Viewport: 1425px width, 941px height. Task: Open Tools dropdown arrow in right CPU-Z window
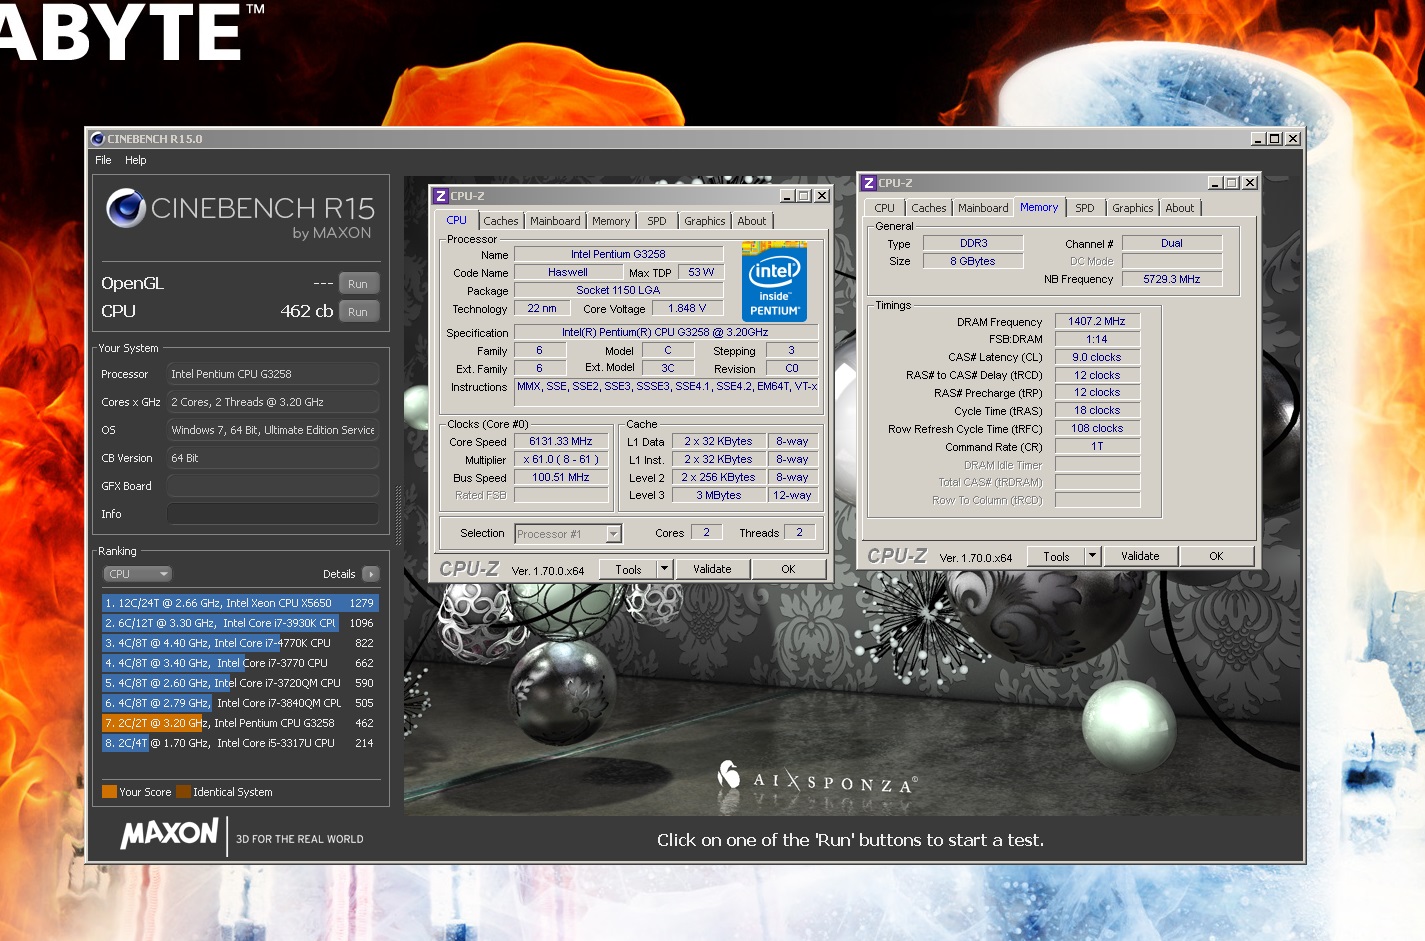pyautogui.click(x=1092, y=556)
